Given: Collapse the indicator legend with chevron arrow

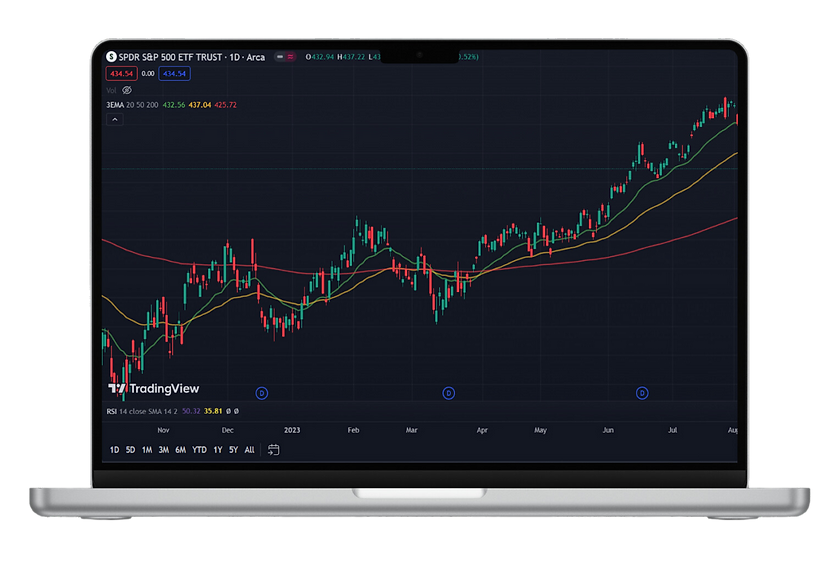Looking at the screenshot, I should [x=115, y=119].
